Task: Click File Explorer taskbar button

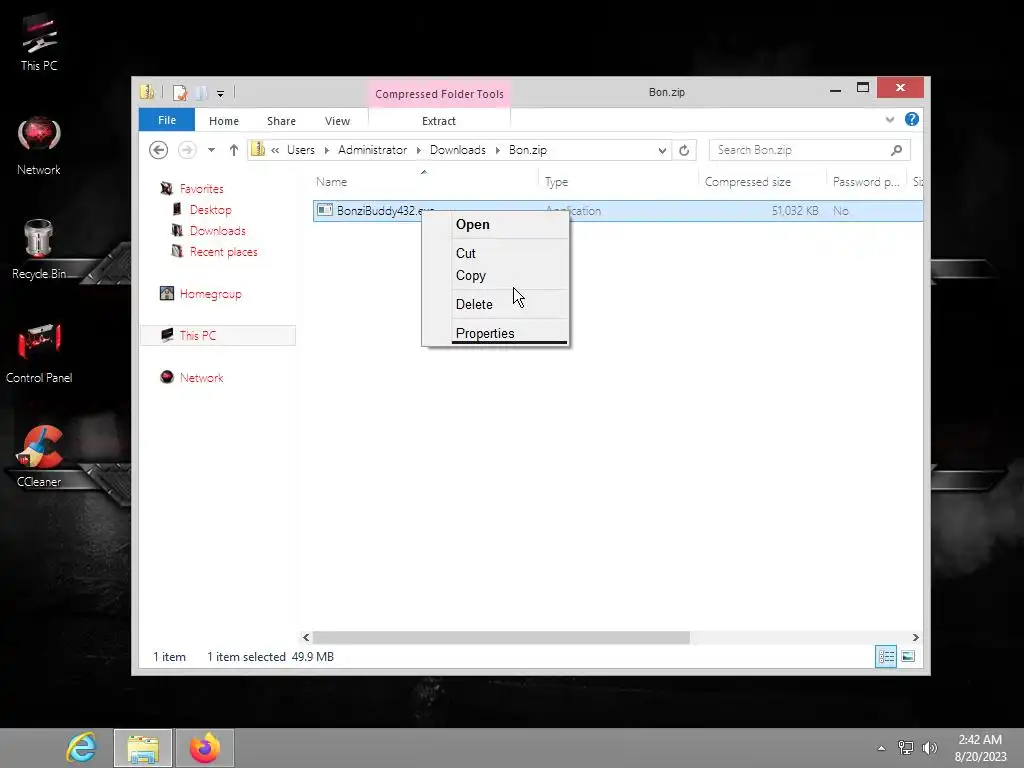Action: [x=143, y=748]
